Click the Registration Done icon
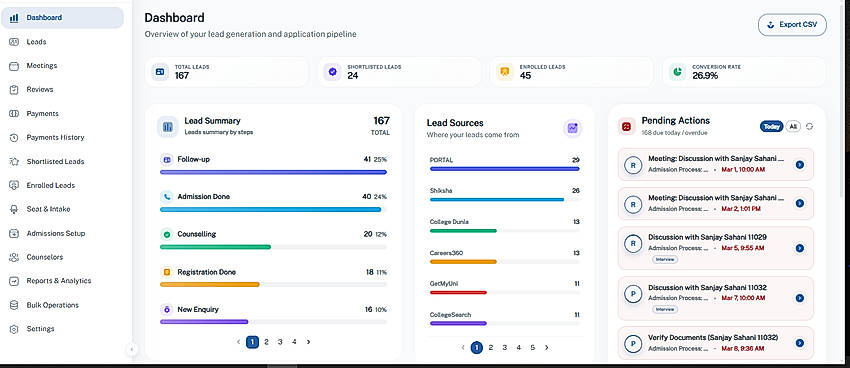 pos(167,272)
